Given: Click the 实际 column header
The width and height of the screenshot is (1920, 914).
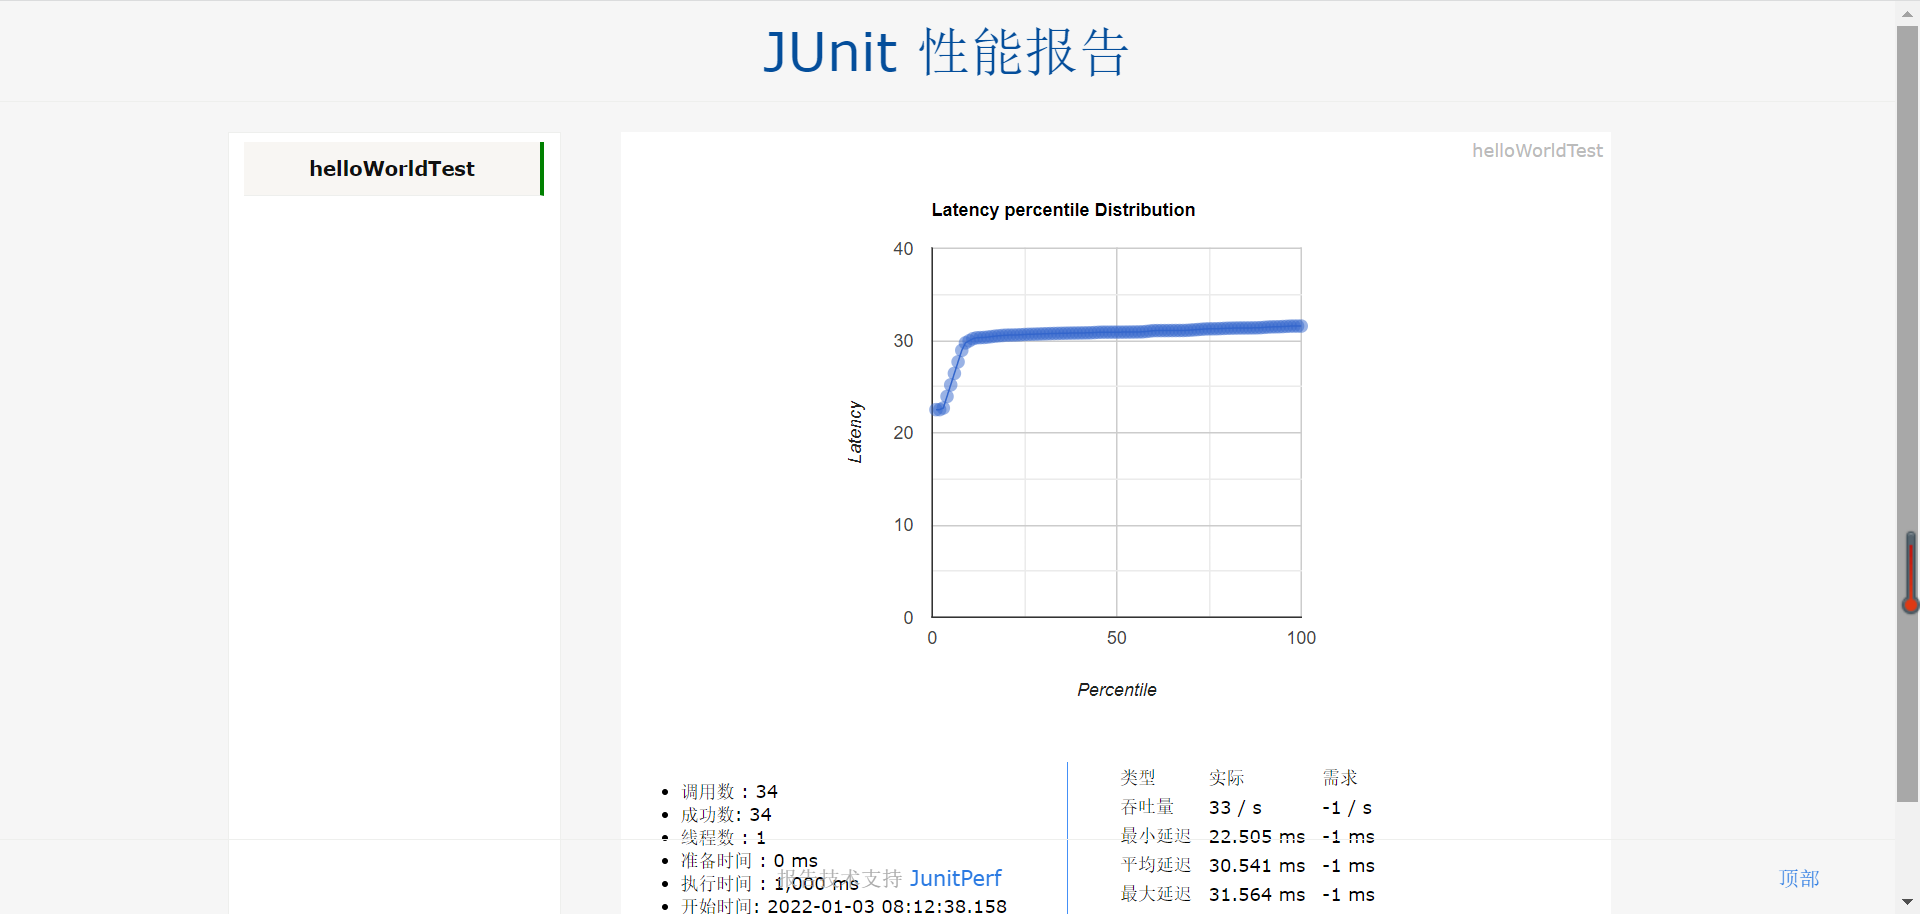Looking at the screenshot, I should click(1226, 777).
